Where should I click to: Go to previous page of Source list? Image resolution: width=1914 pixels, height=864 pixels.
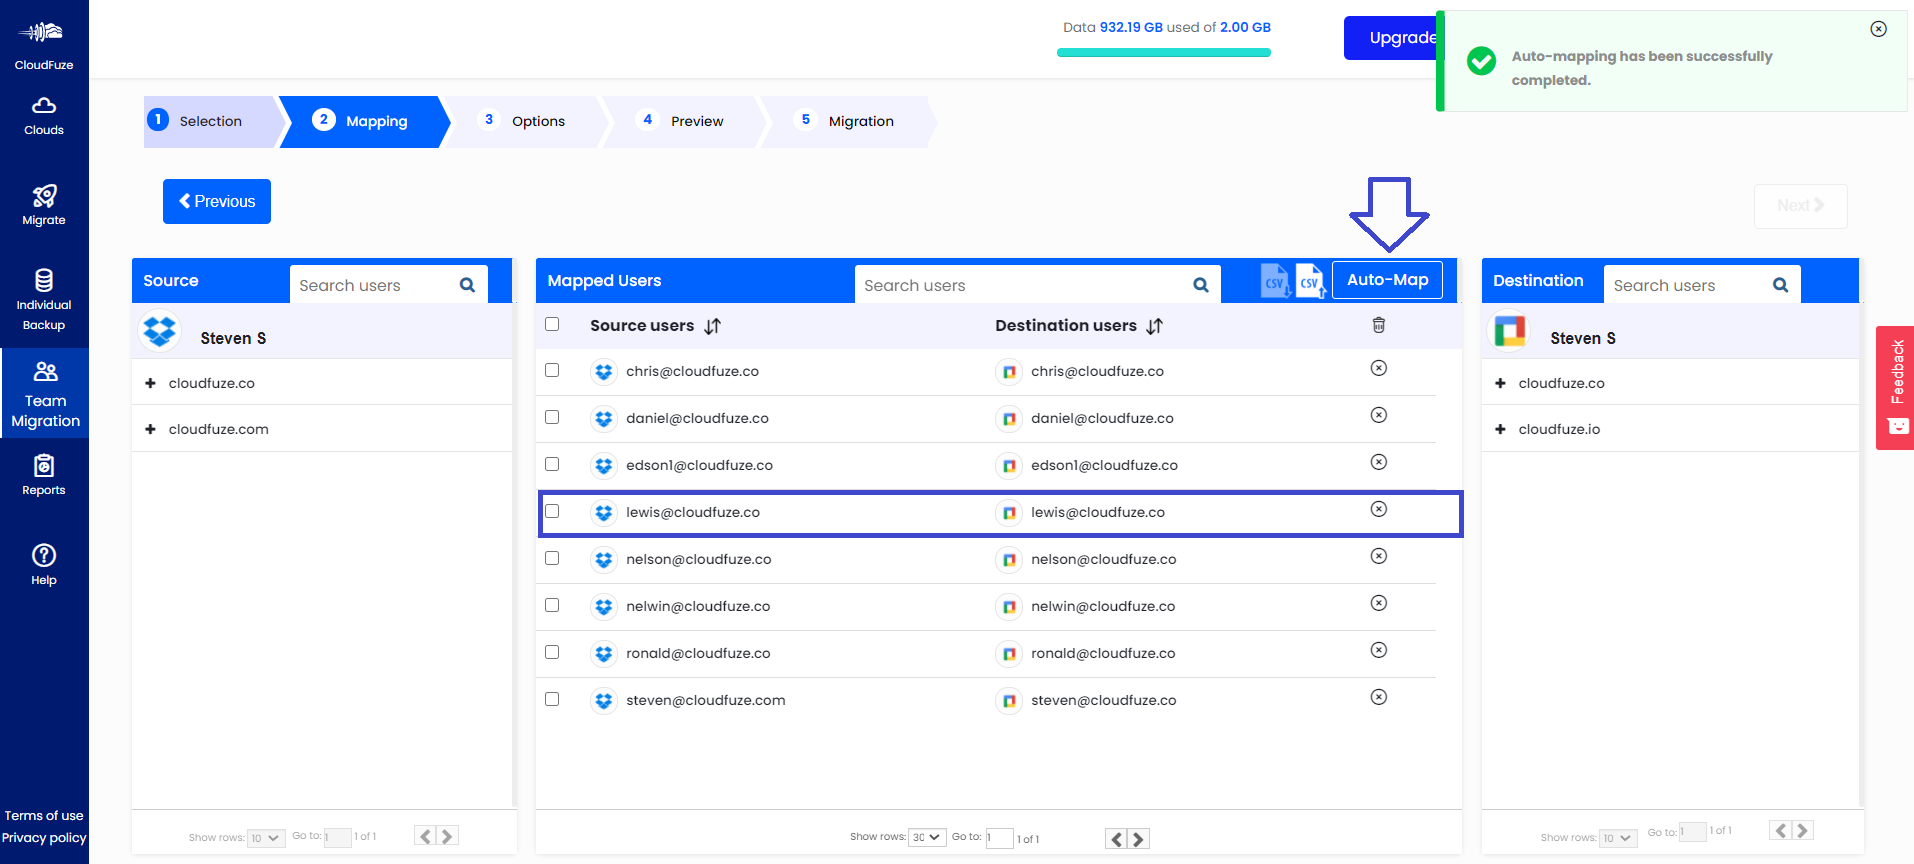426,836
